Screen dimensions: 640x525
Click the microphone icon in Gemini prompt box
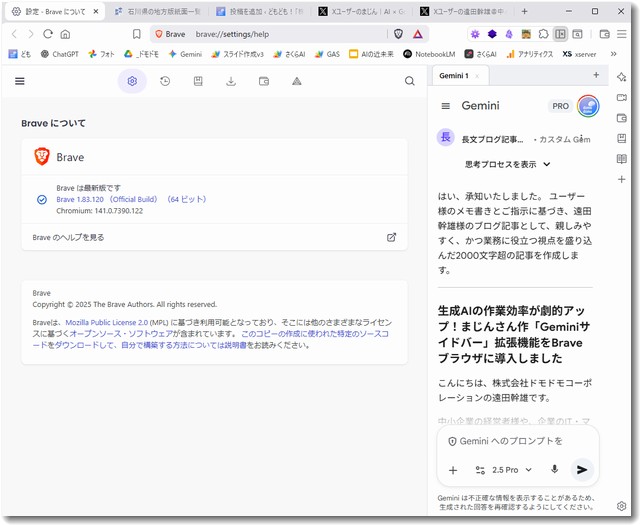pyautogui.click(x=554, y=469)
